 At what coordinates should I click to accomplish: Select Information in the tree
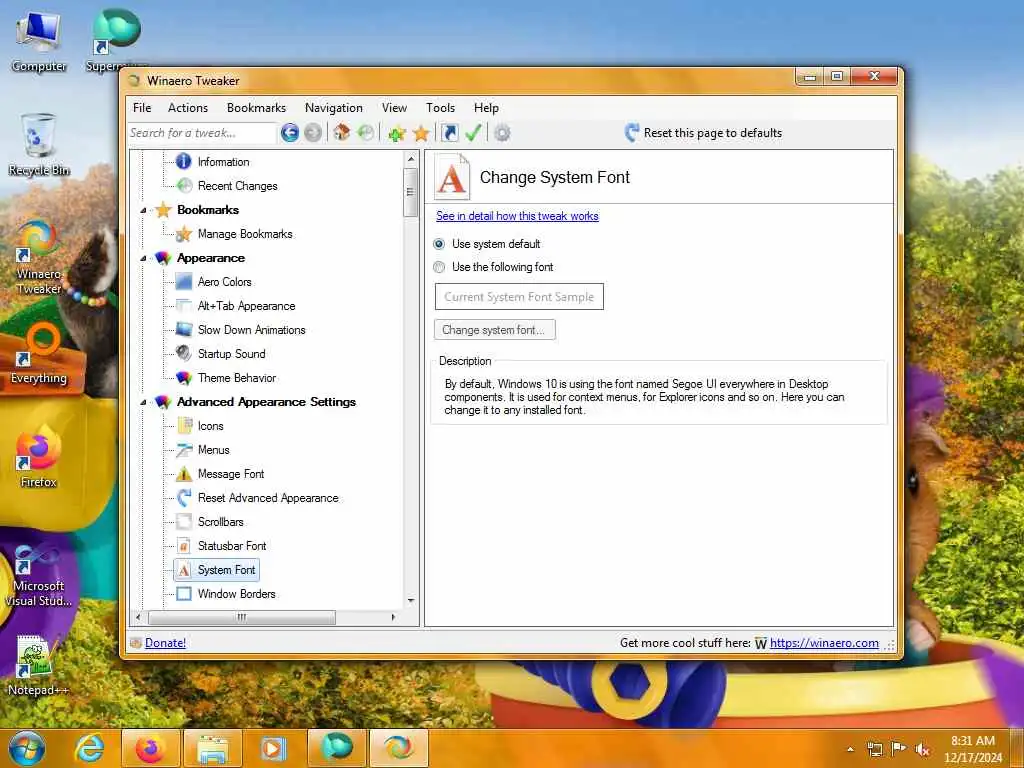[x=223, y=162]
